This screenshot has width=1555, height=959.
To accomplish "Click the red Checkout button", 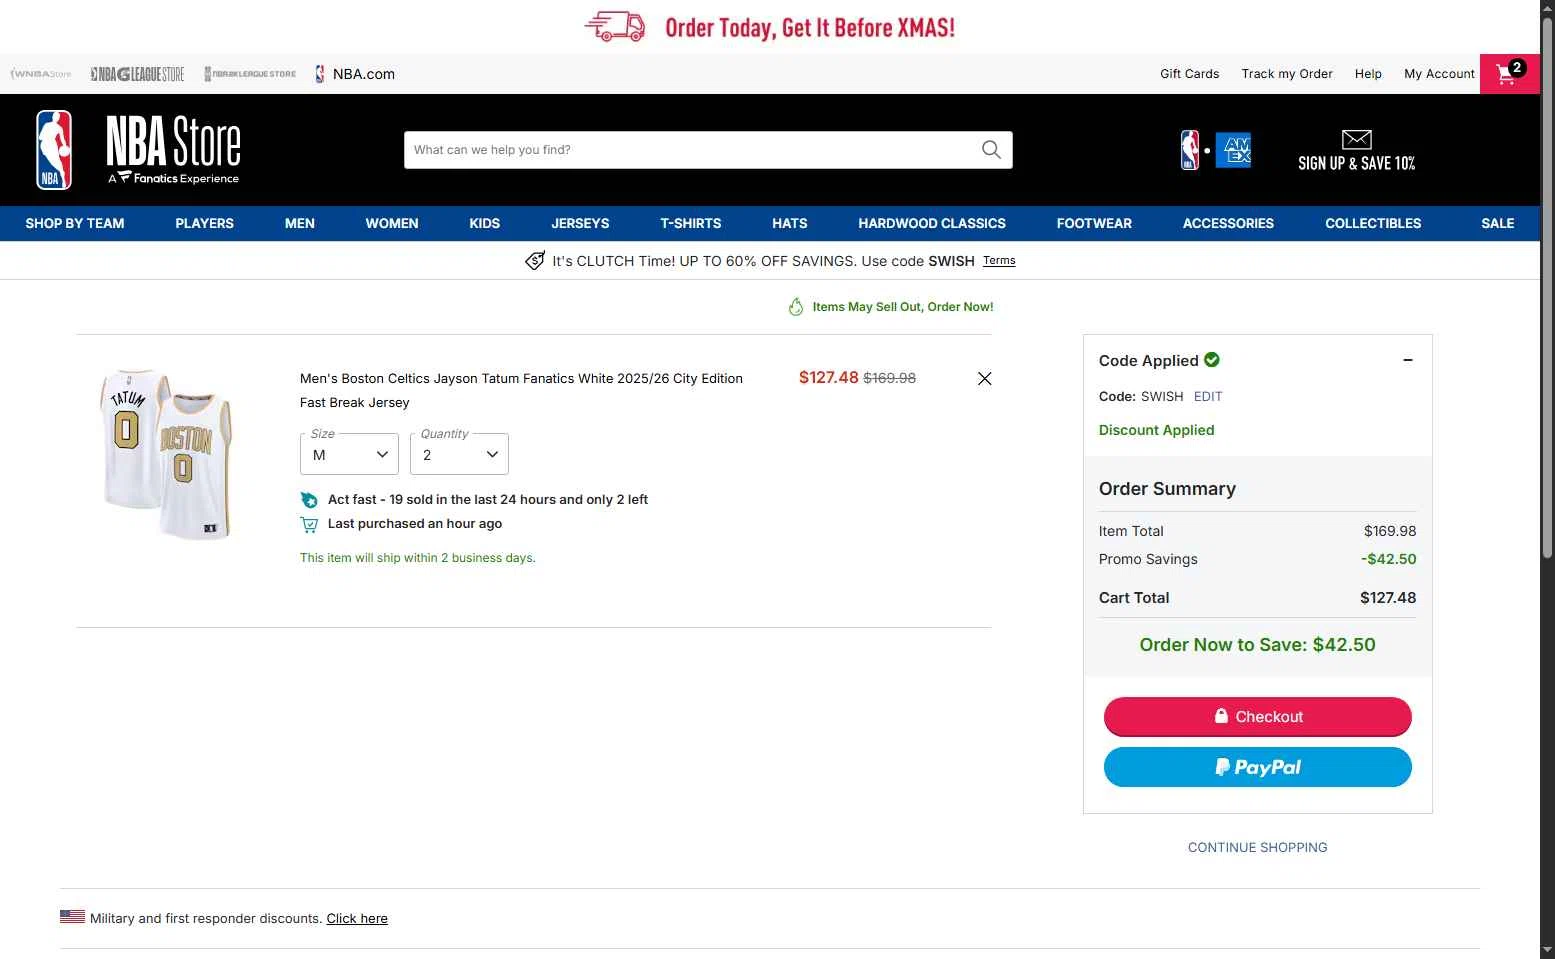I will point(1258,716).
